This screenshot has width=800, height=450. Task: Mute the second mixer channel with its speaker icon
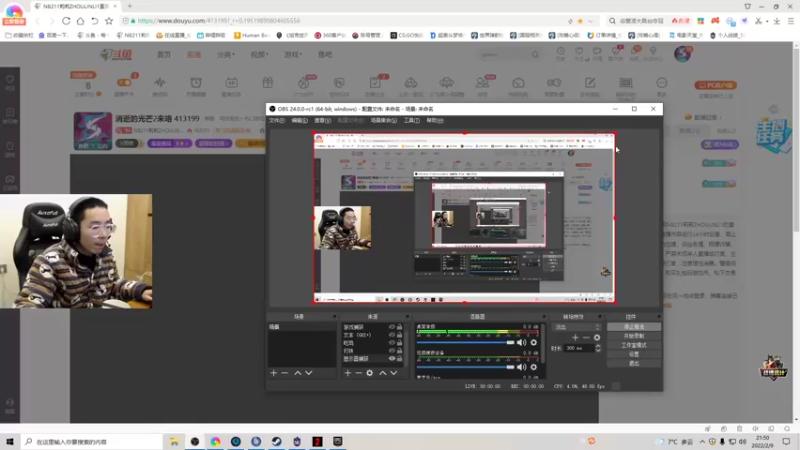click(521, 367)
